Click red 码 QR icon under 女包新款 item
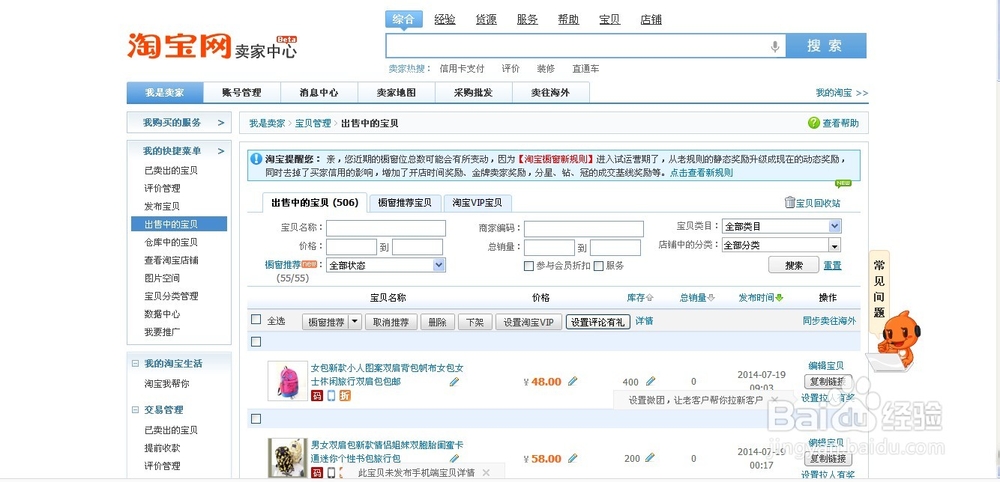Image resolution: width=1000 pixels, height=482 pixels. (317, 396)
